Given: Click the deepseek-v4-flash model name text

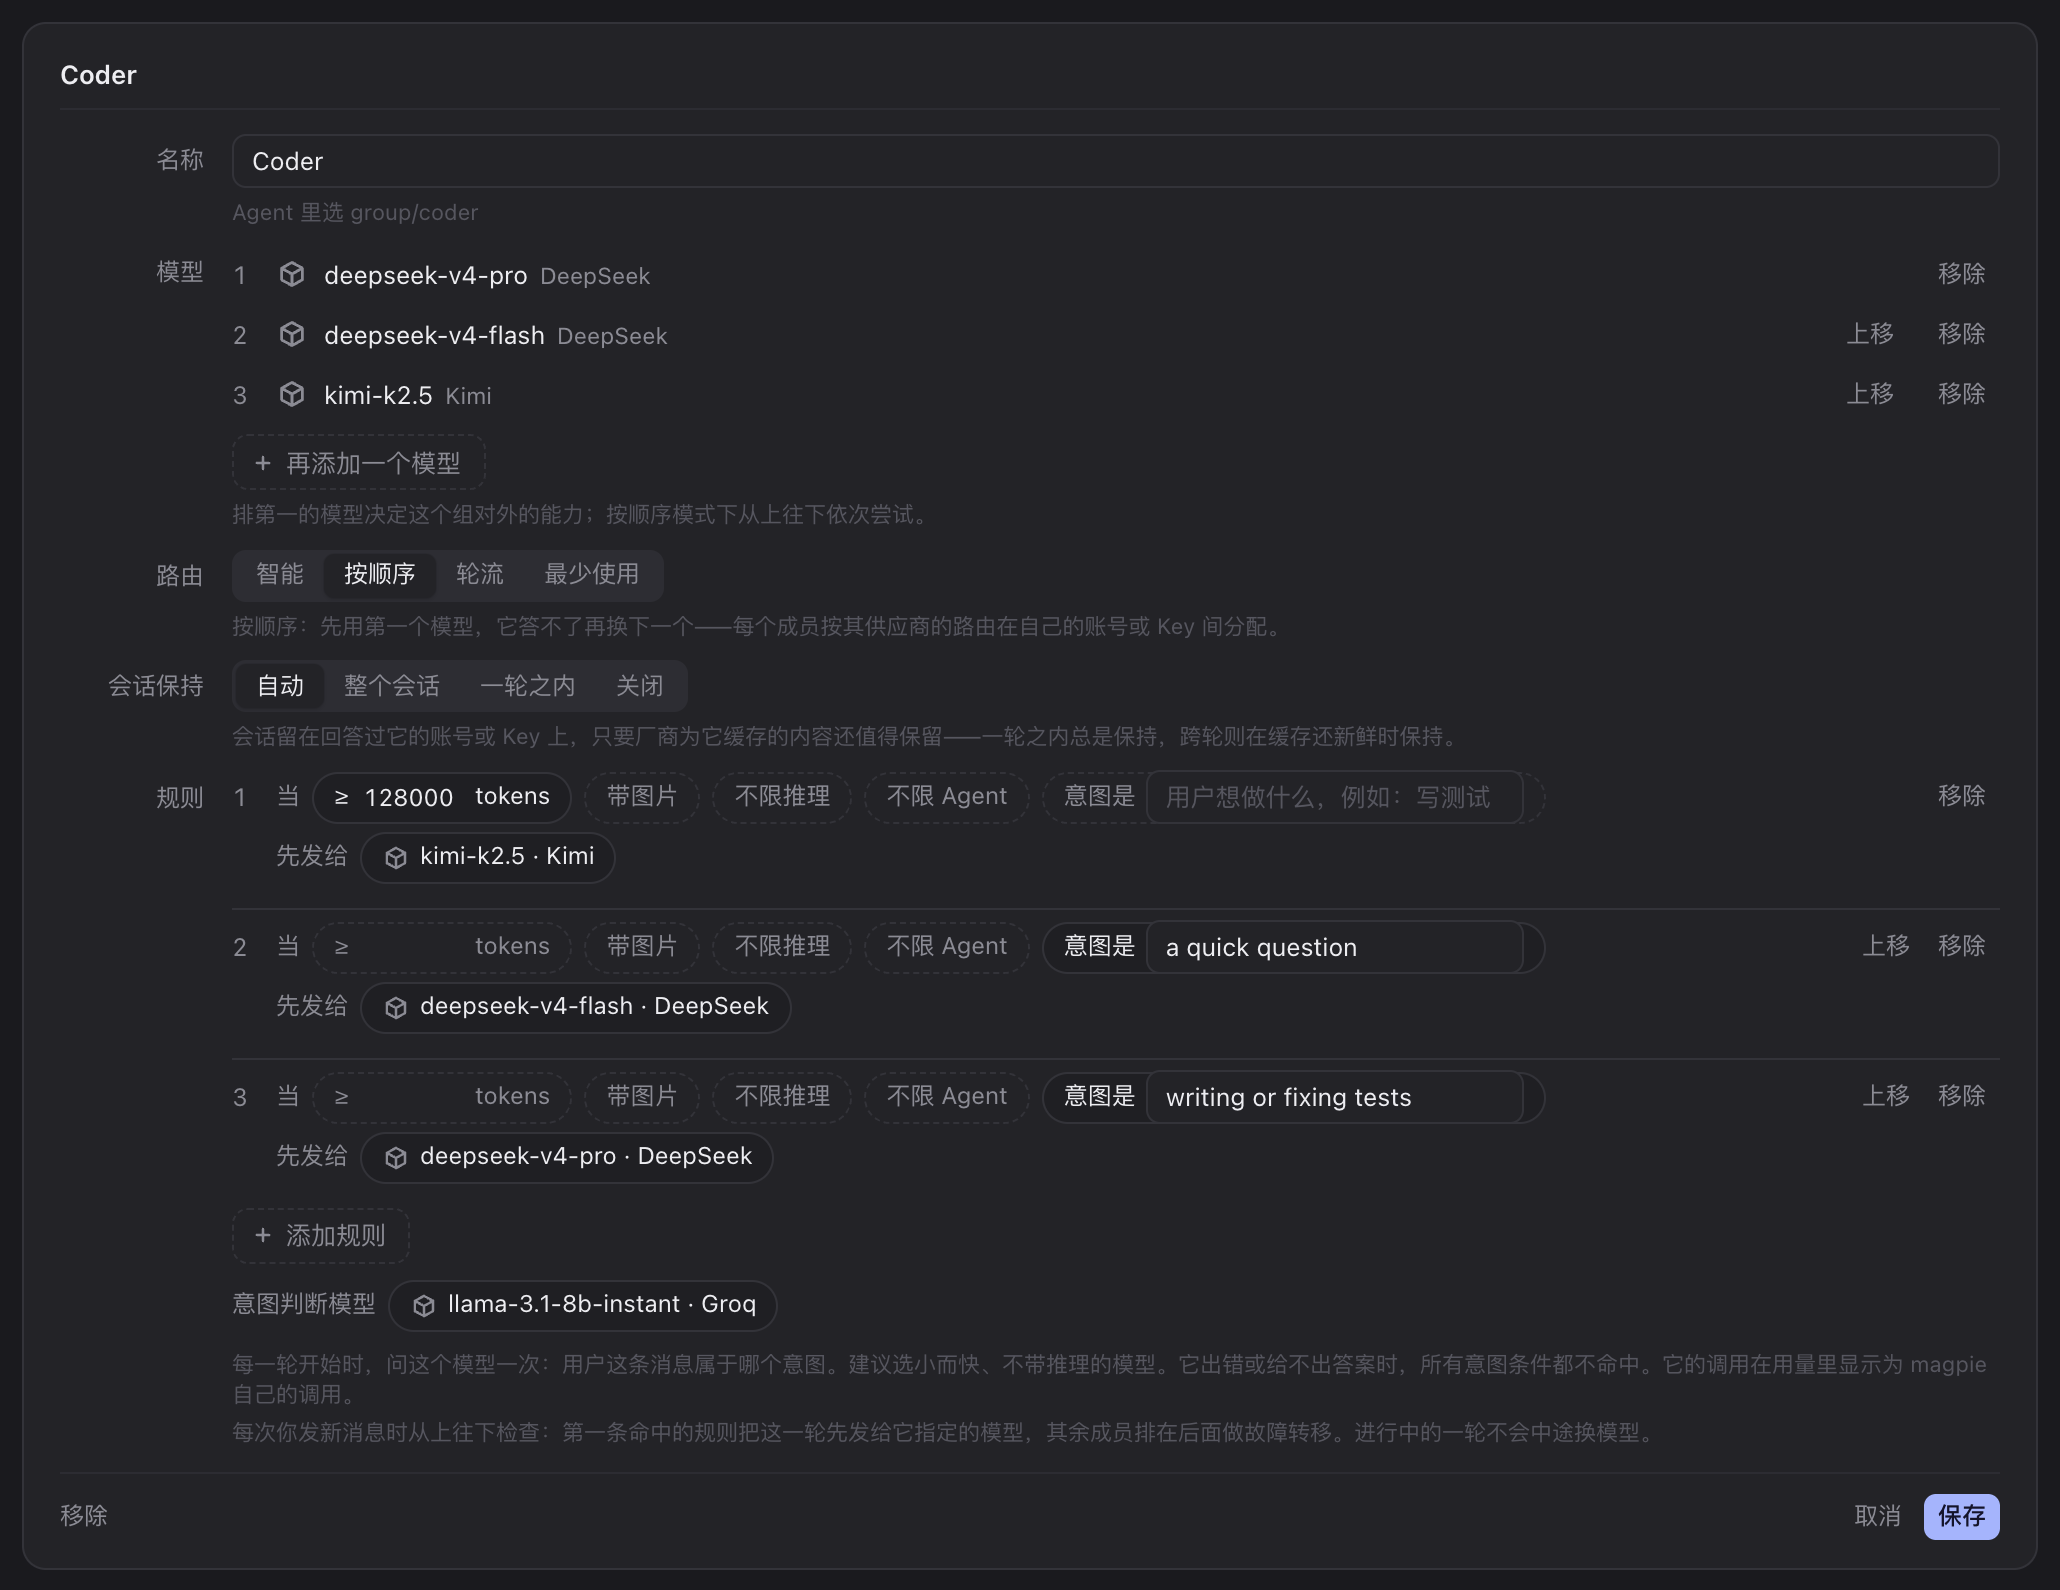Looking at the screenshot, I should tap(434, 335).
